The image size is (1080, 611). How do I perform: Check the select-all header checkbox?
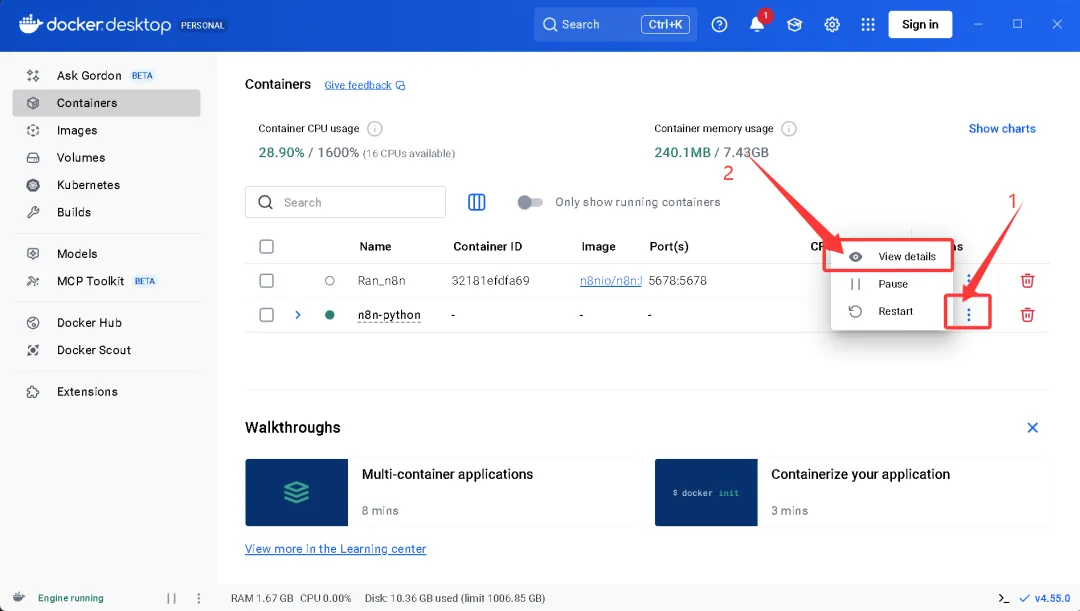pyautogui.click(x=267, y=247)
